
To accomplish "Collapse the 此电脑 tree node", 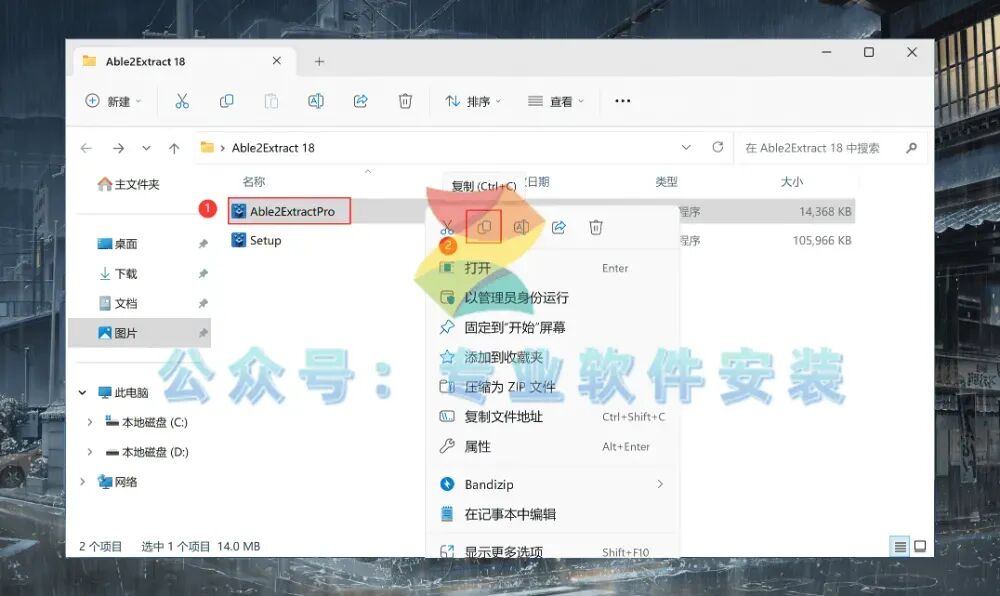I will pos(82,392).
